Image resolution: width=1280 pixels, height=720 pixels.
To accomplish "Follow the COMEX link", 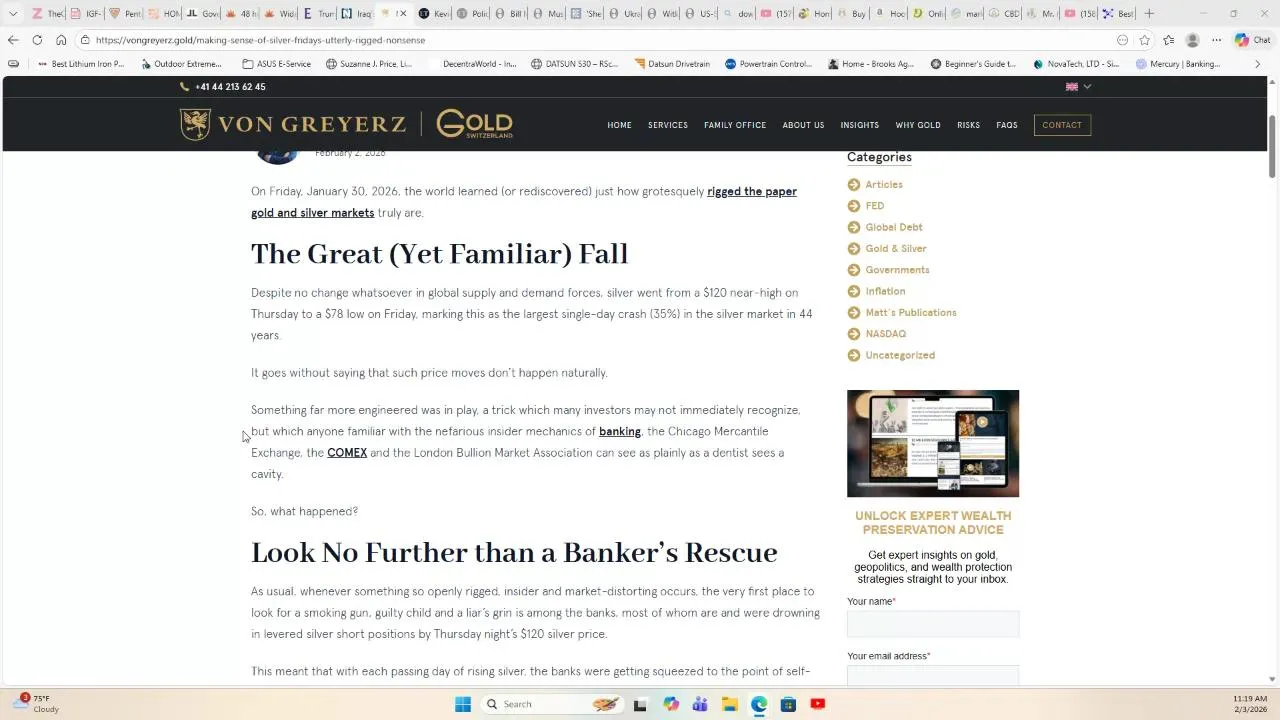I will (x=347, y=453).
